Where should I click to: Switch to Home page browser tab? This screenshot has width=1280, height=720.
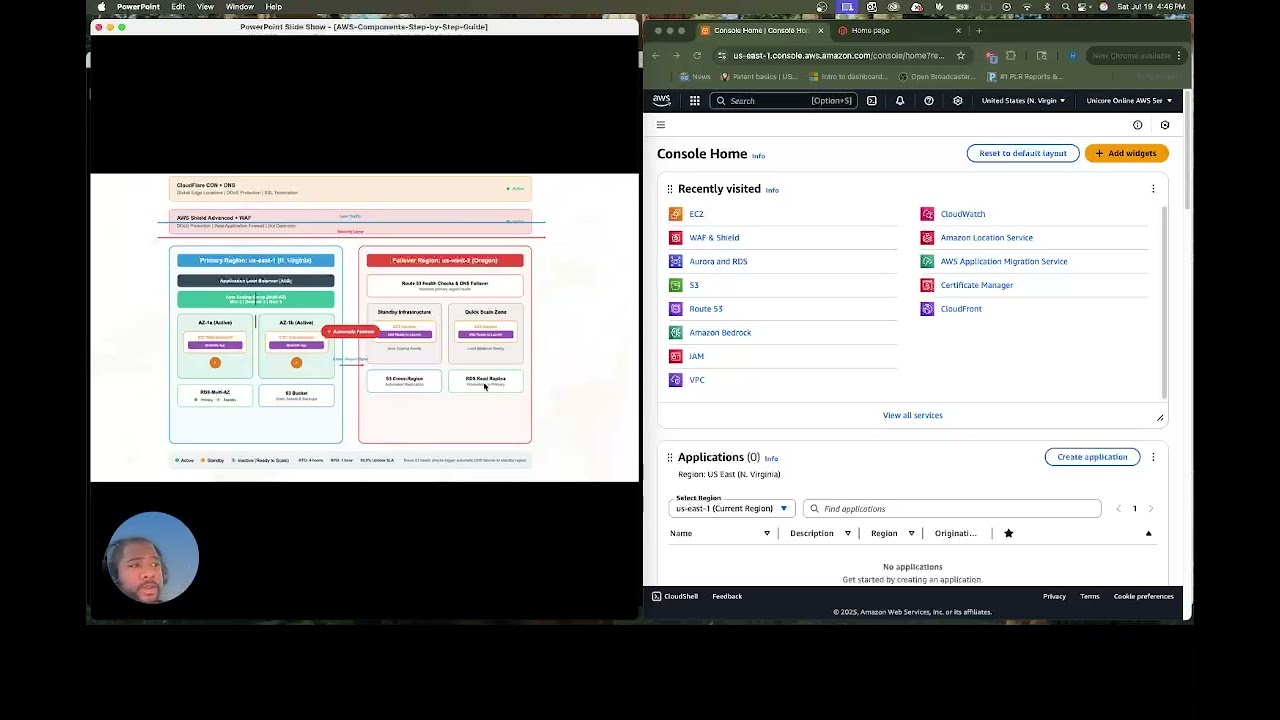[898, 30]
